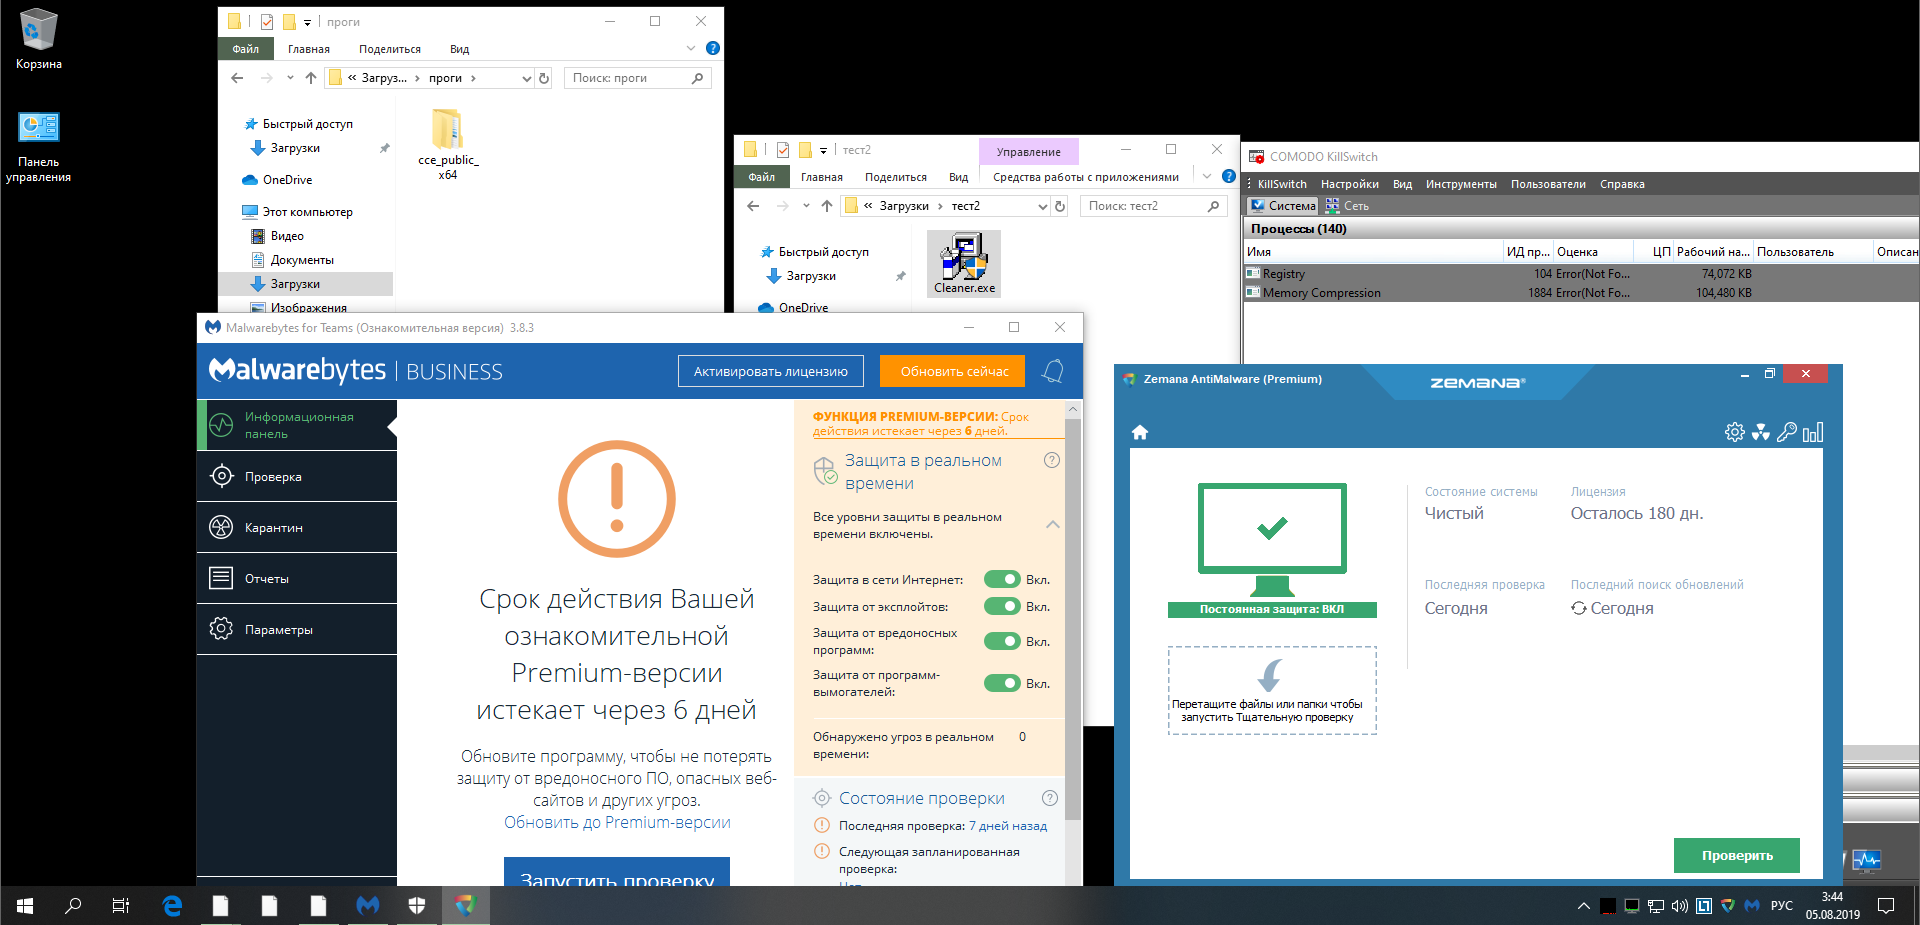The width and height of the screenshot is (1920, 925).
Task: Select Cleaner.exe file in тест2 window
Action: pos(964,264)
